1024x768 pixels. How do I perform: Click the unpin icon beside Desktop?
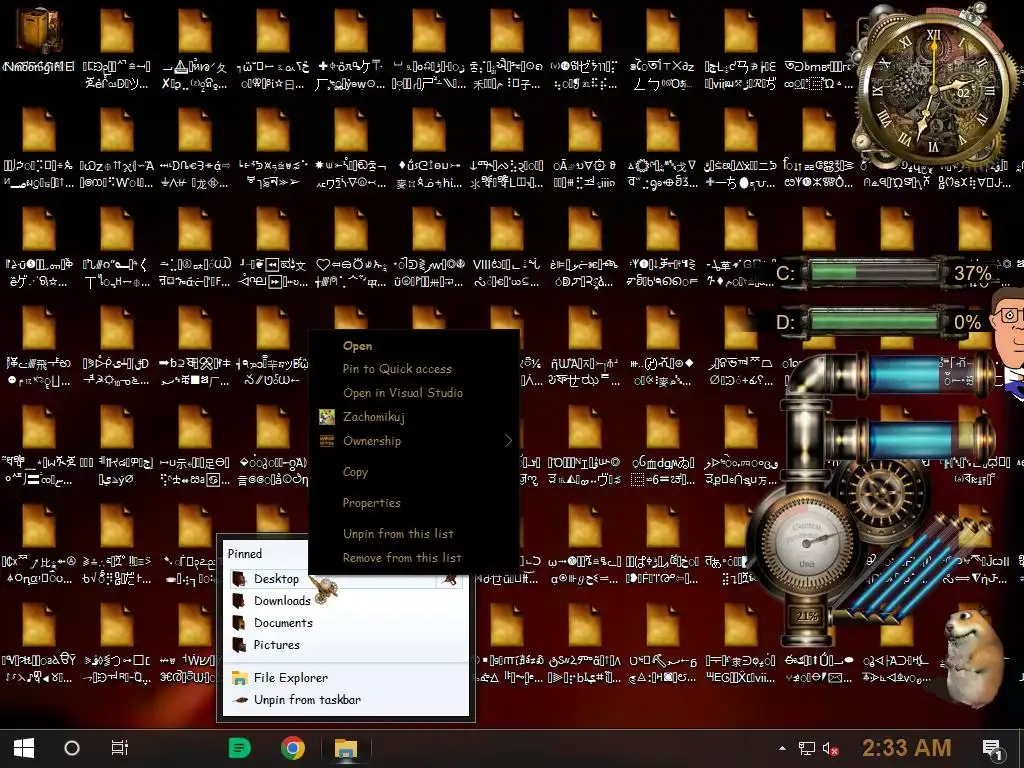449,579
